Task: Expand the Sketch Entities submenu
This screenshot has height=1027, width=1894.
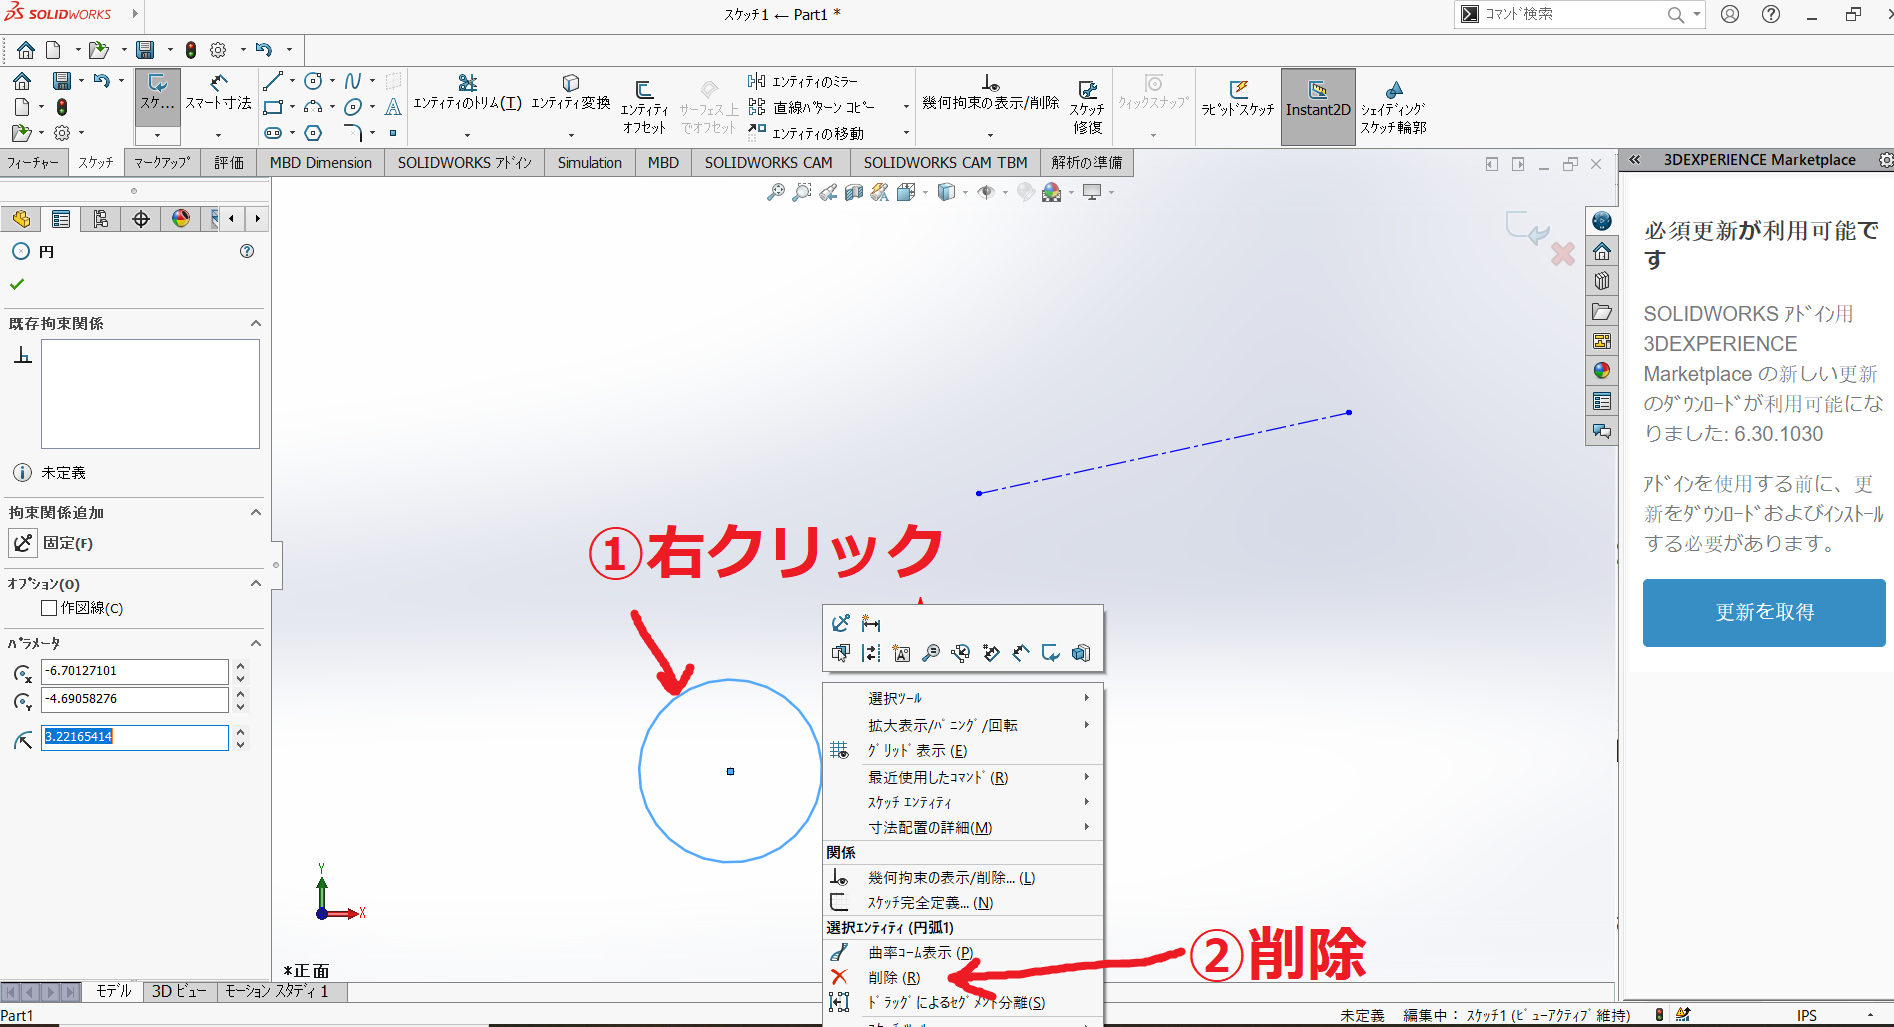Action: tap(963, 802)
